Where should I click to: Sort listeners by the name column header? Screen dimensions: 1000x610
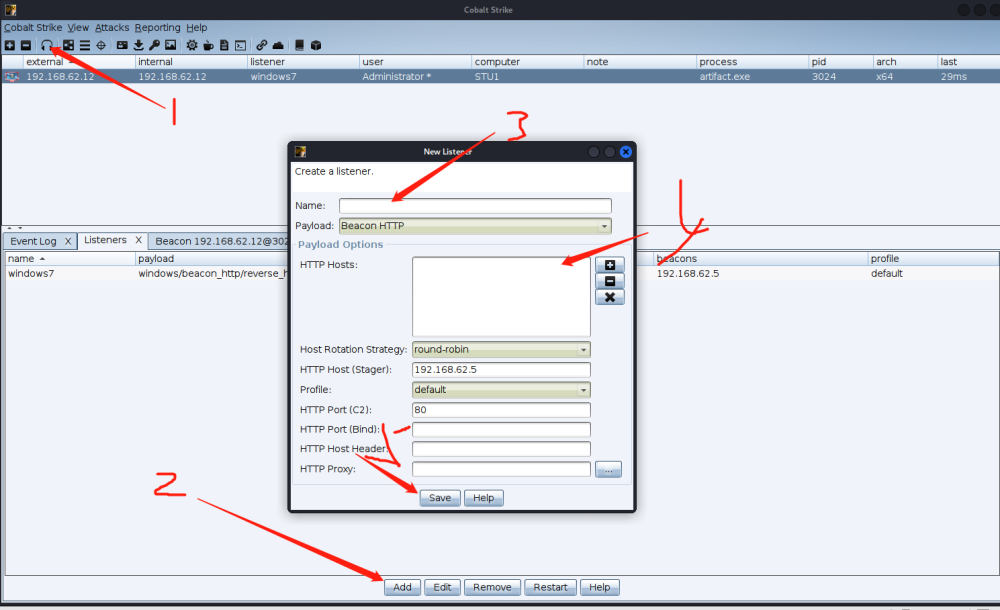70,258
